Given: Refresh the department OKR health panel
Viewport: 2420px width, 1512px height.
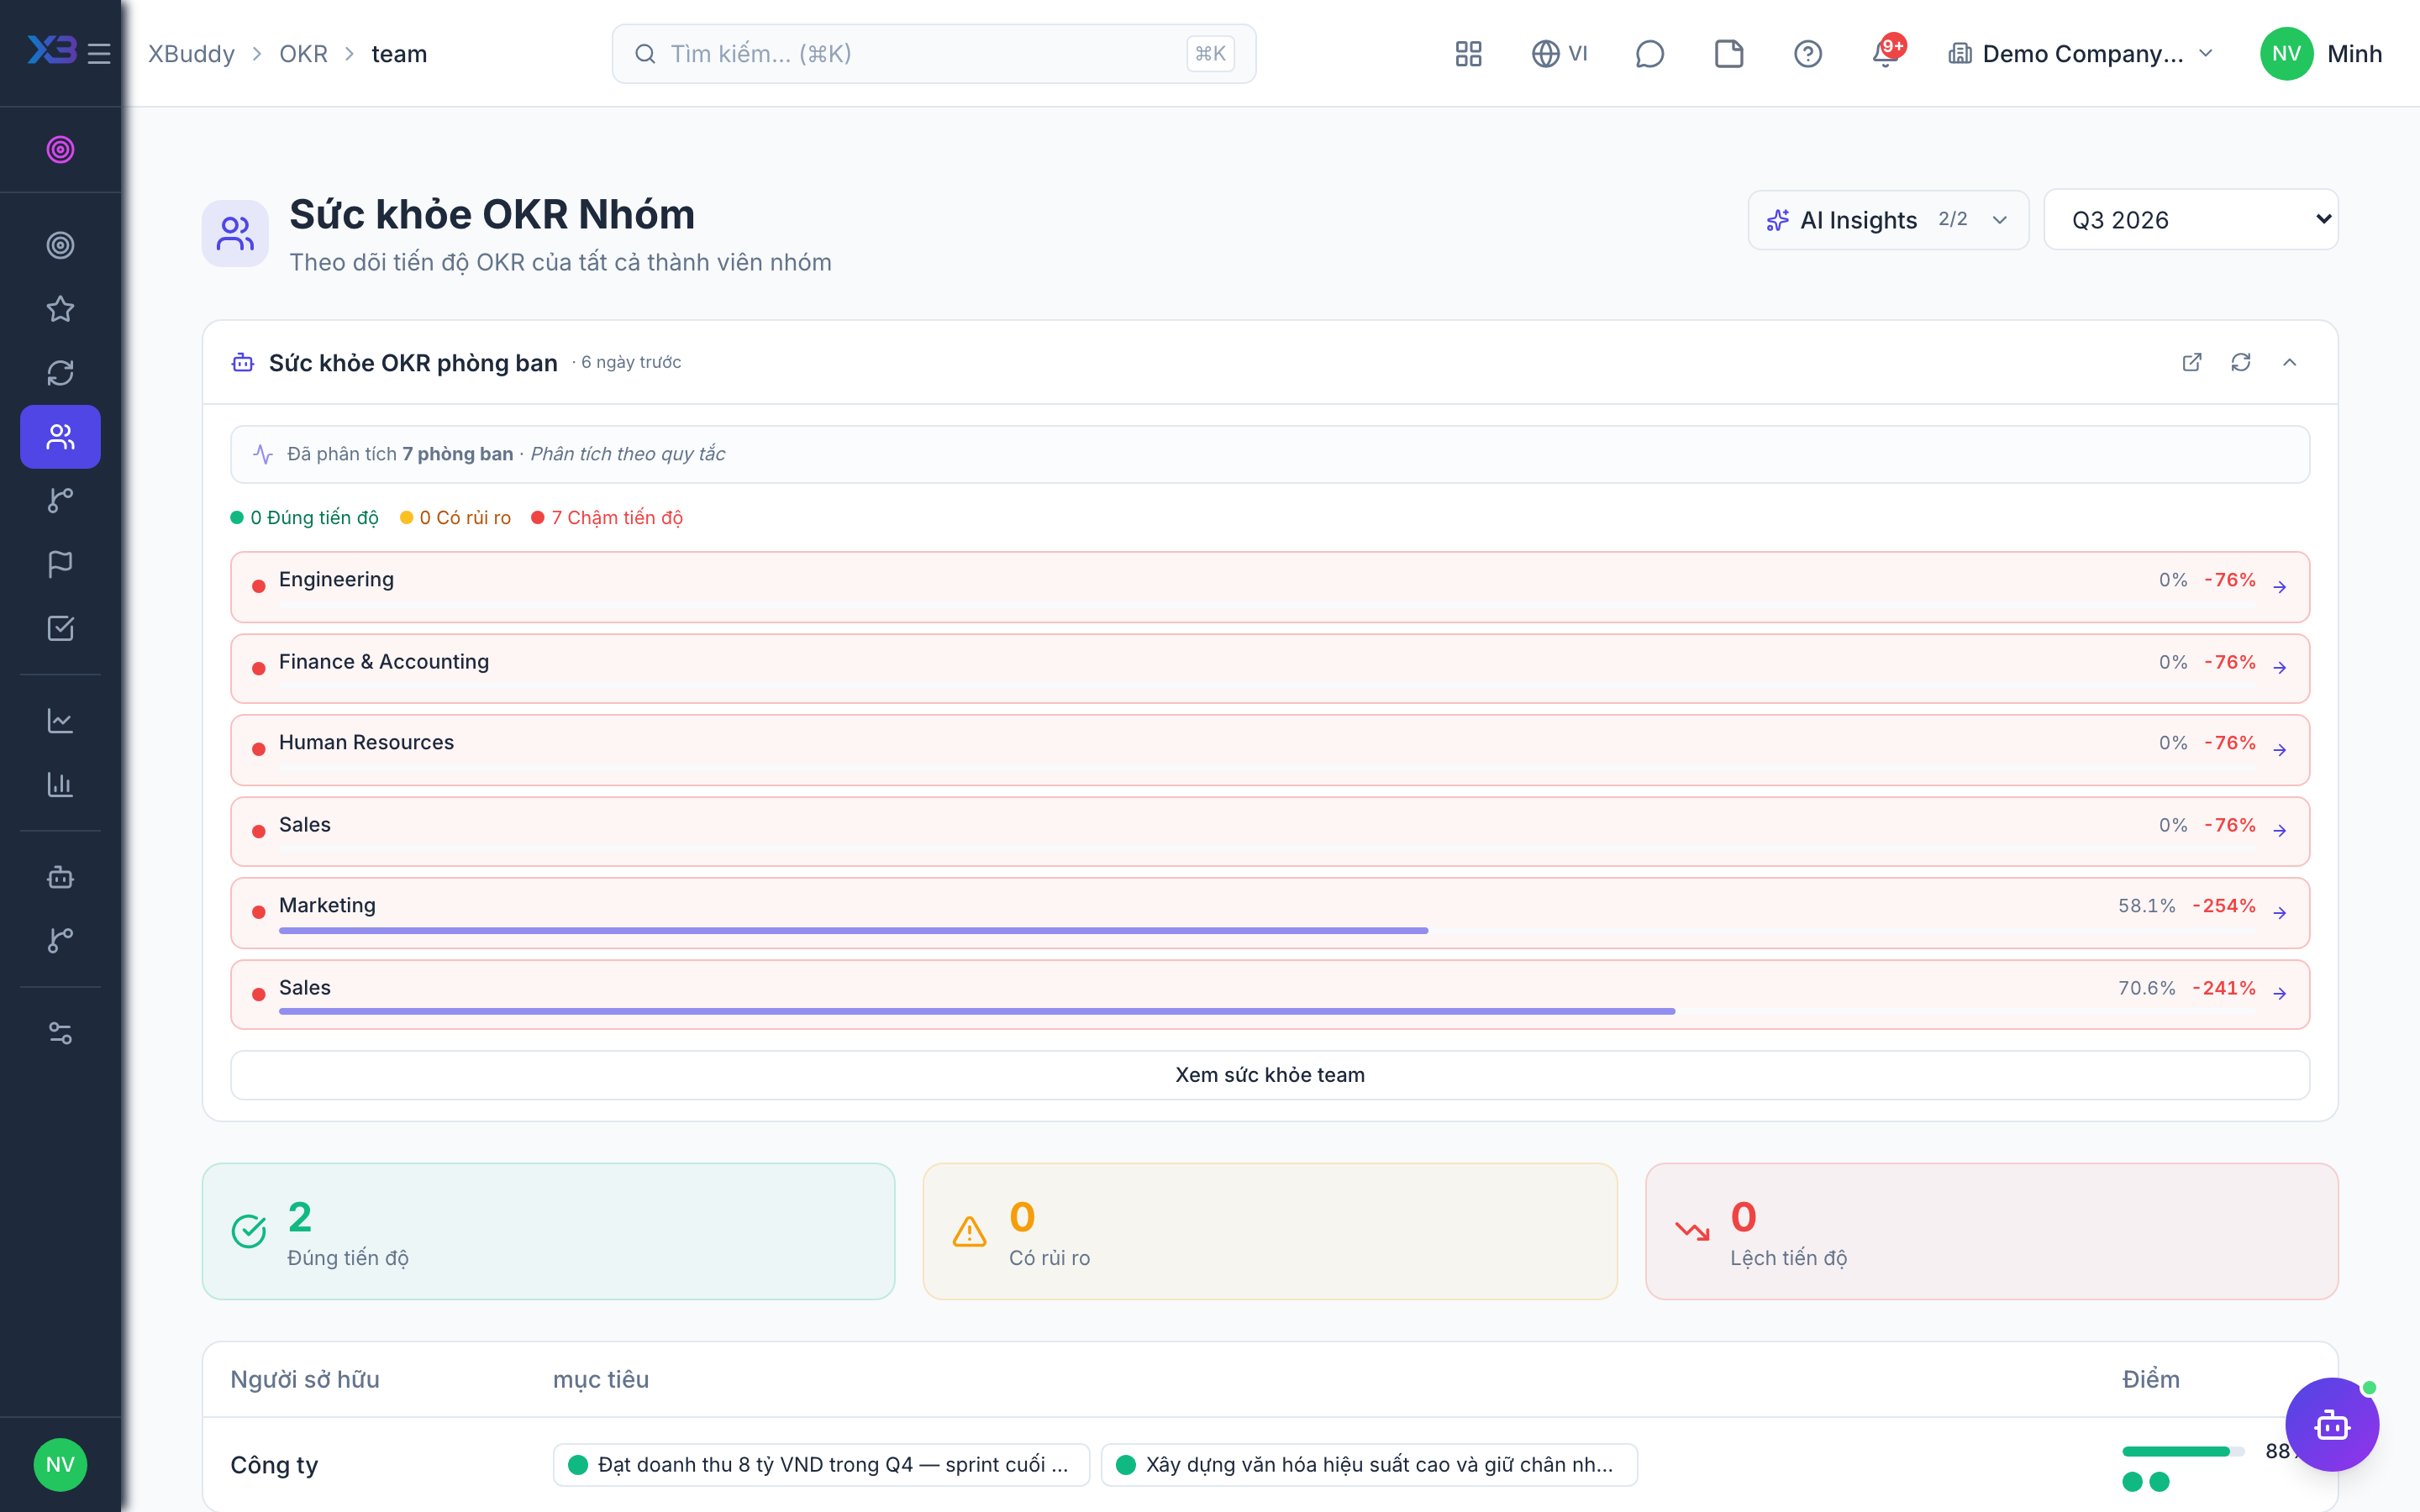Looking at the screenshot, I should [x=2241, y=362].
